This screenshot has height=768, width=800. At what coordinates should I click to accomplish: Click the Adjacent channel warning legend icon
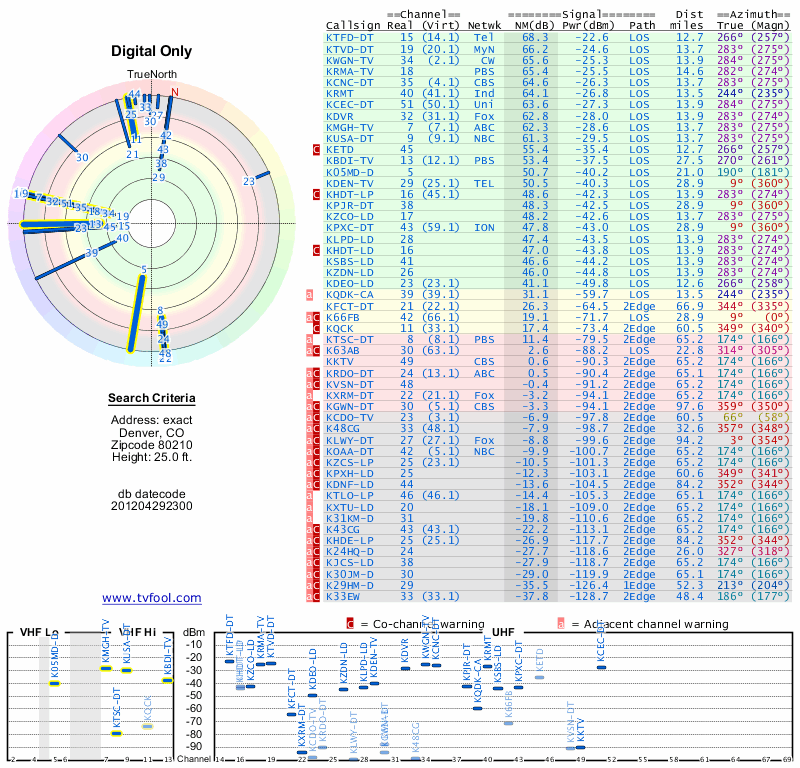(561, 624)
